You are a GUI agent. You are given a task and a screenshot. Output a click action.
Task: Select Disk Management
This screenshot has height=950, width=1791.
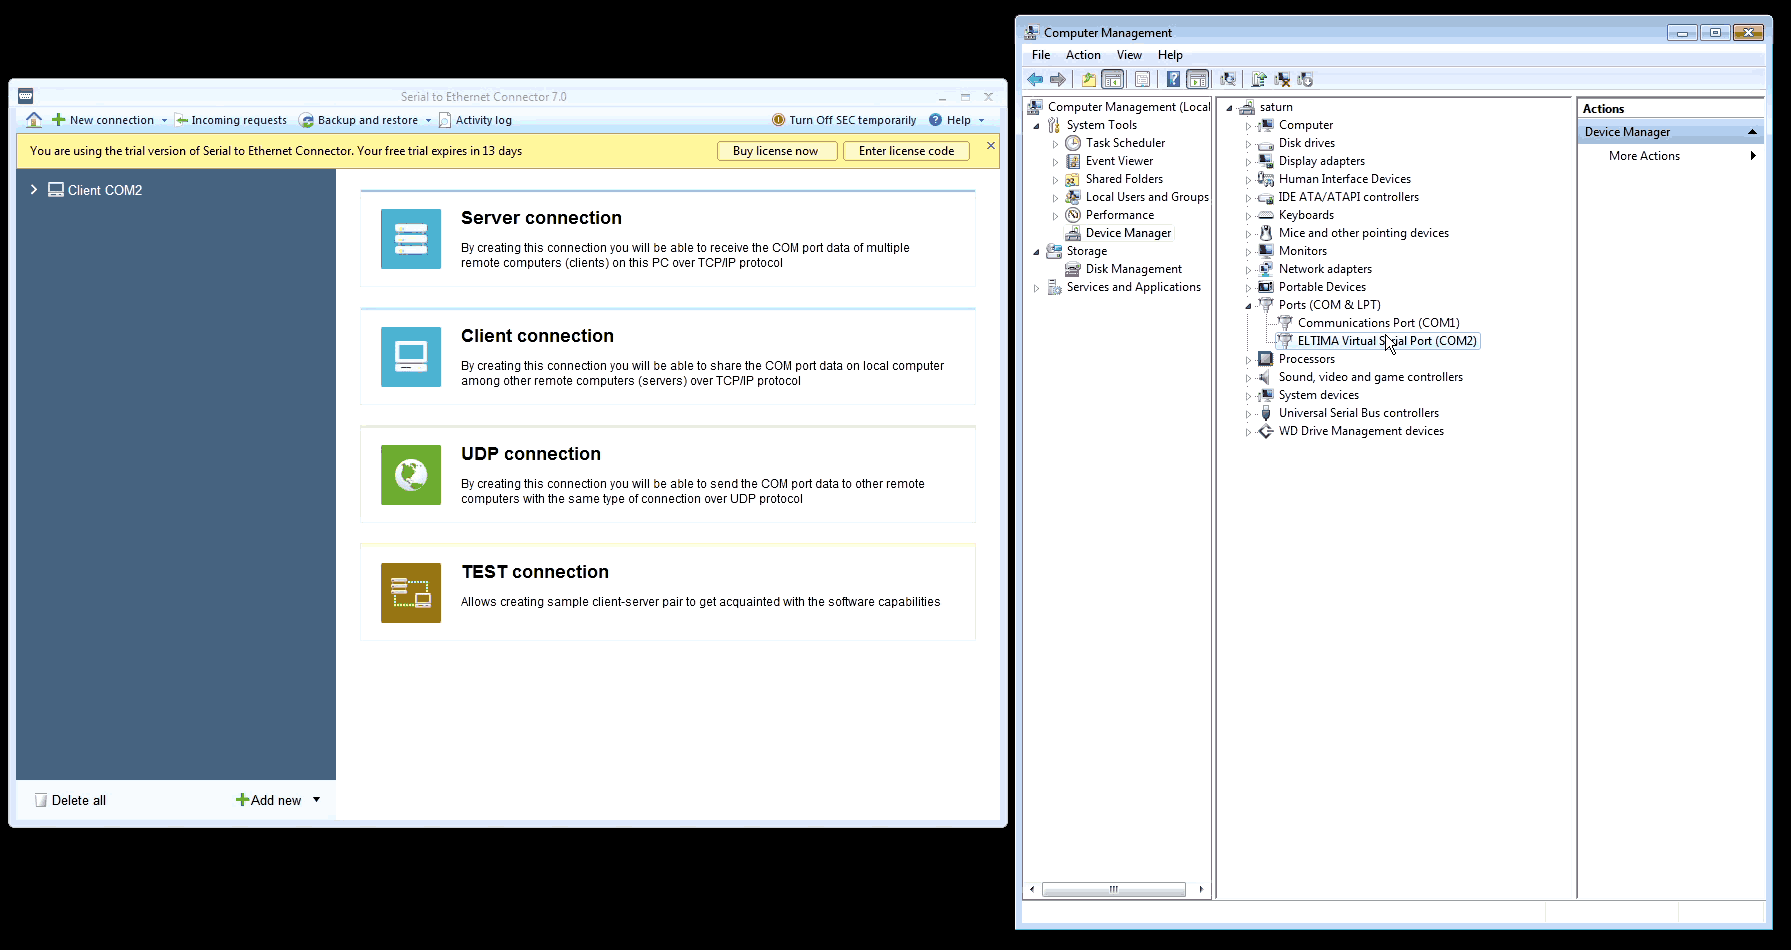(x=1133, y=269)
